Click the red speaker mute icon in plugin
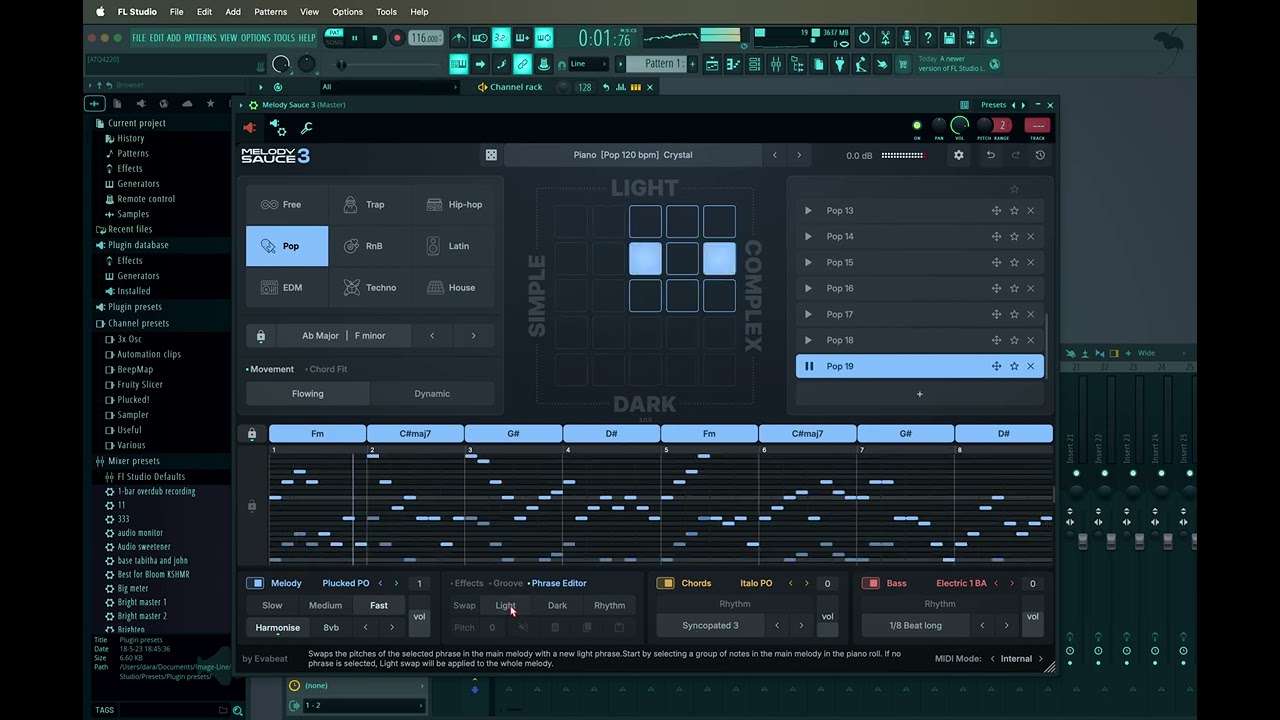Viewport: 1280px width, 720px height. [250, 128]
